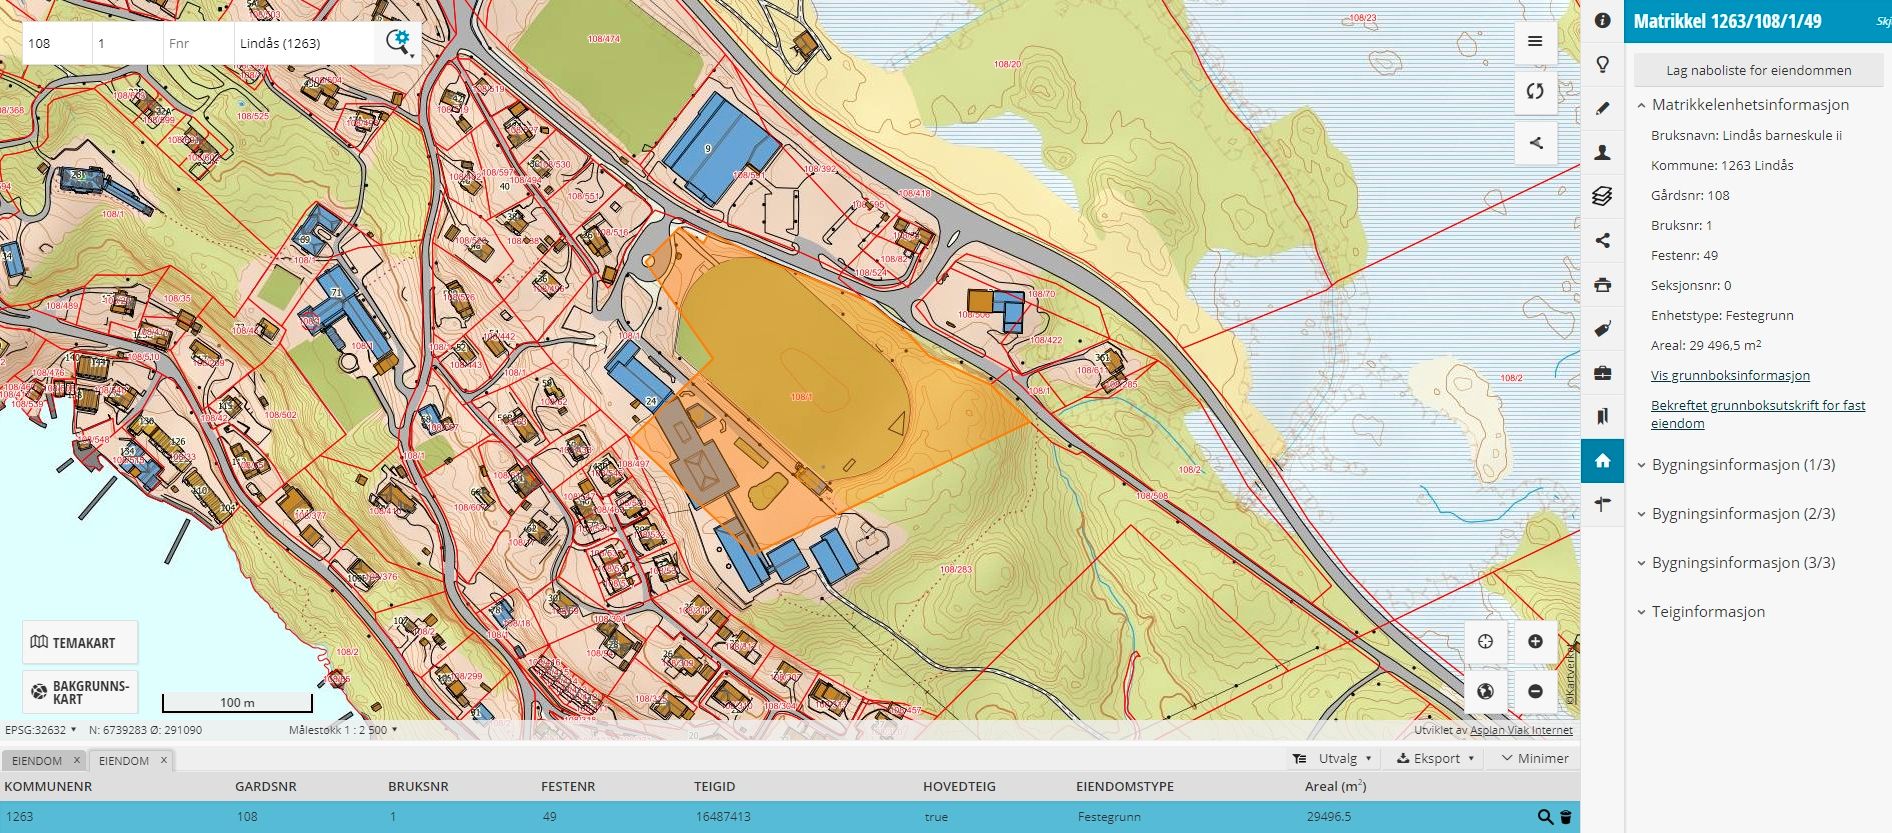Open the info panel in the sidebar

[x=1602, y=21]
